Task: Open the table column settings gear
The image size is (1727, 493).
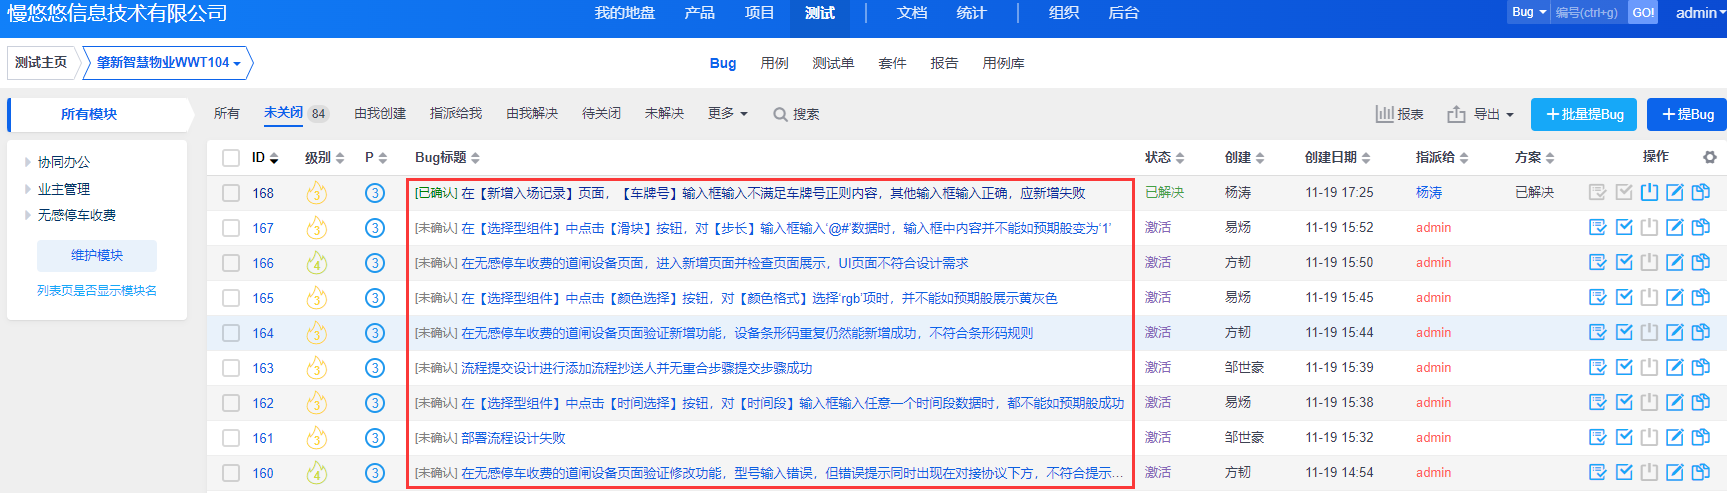Action: pyautogui.click(x=1710, y=157)
